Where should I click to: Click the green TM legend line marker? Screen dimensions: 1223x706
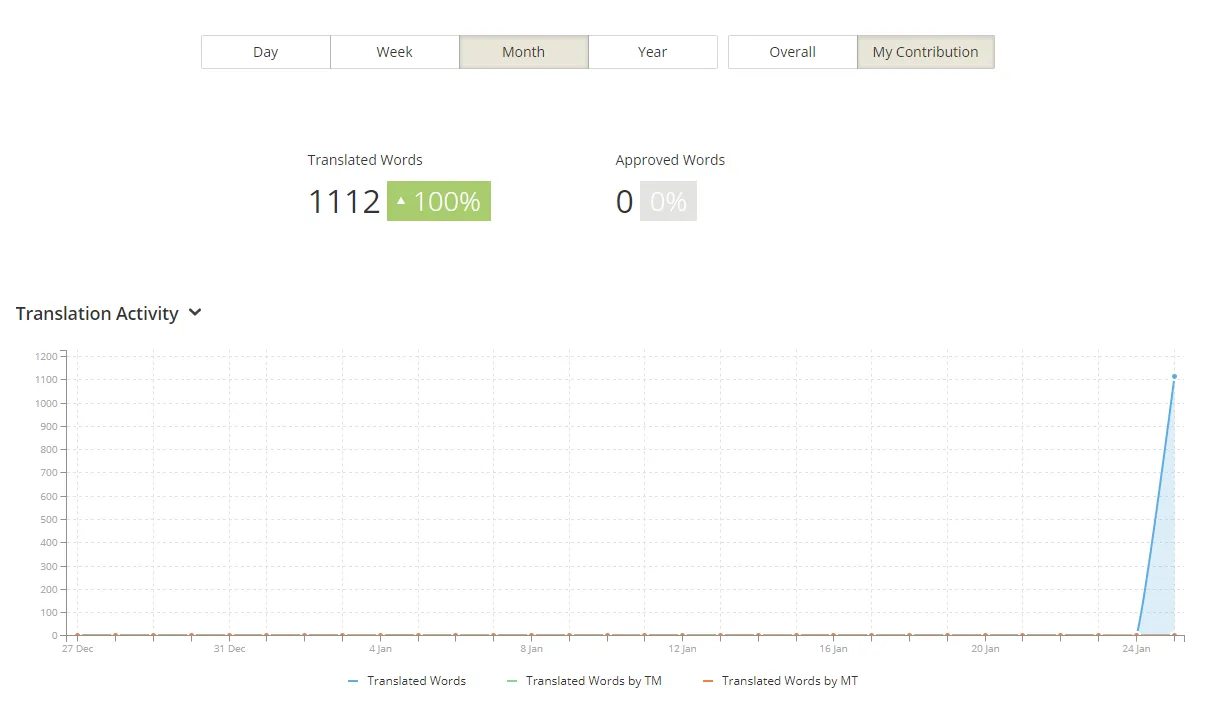[x=512, y=681]
